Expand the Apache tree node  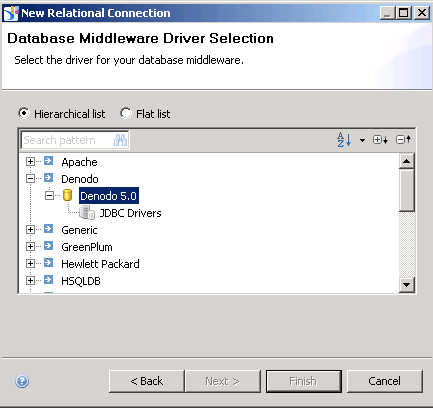click(x=30, y=162)
